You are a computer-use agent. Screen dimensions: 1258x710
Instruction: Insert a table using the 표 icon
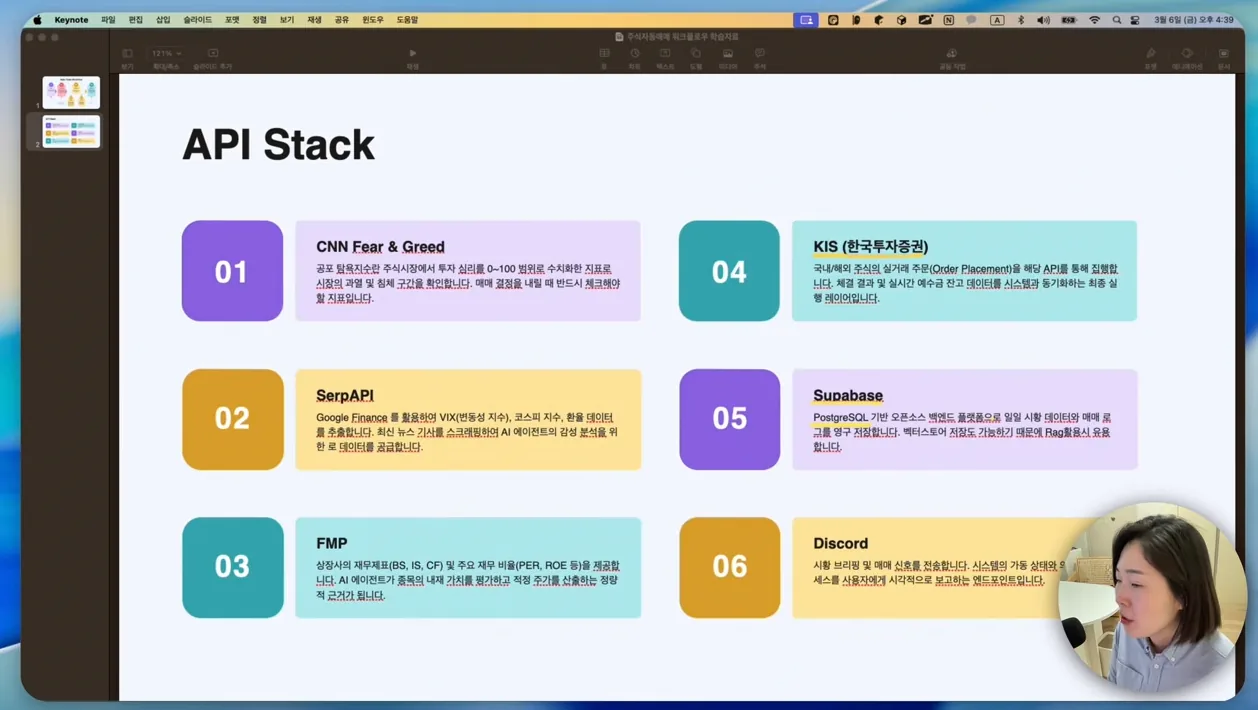click(x=604, y=57)
